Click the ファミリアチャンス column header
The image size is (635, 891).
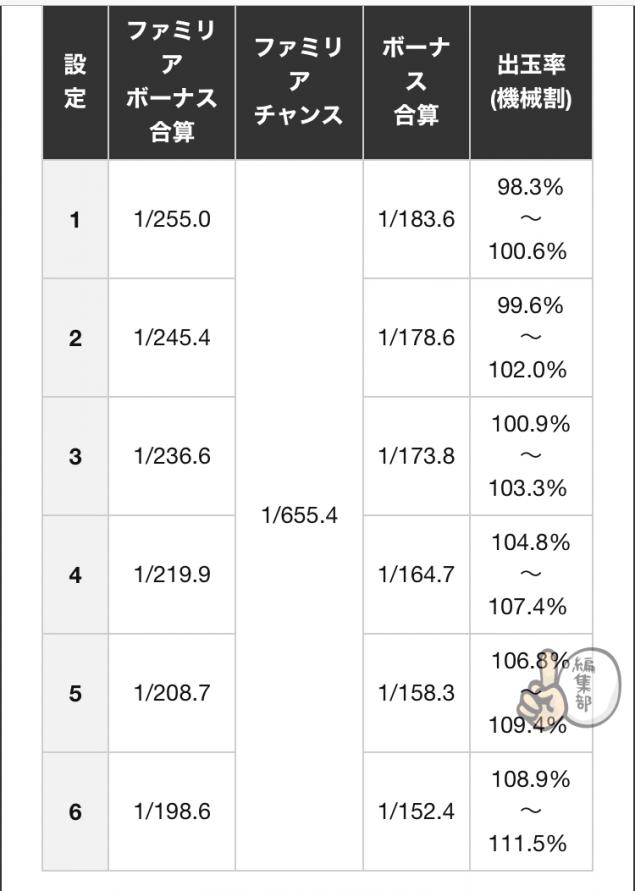pyautogui.click(x=299, y=82)
